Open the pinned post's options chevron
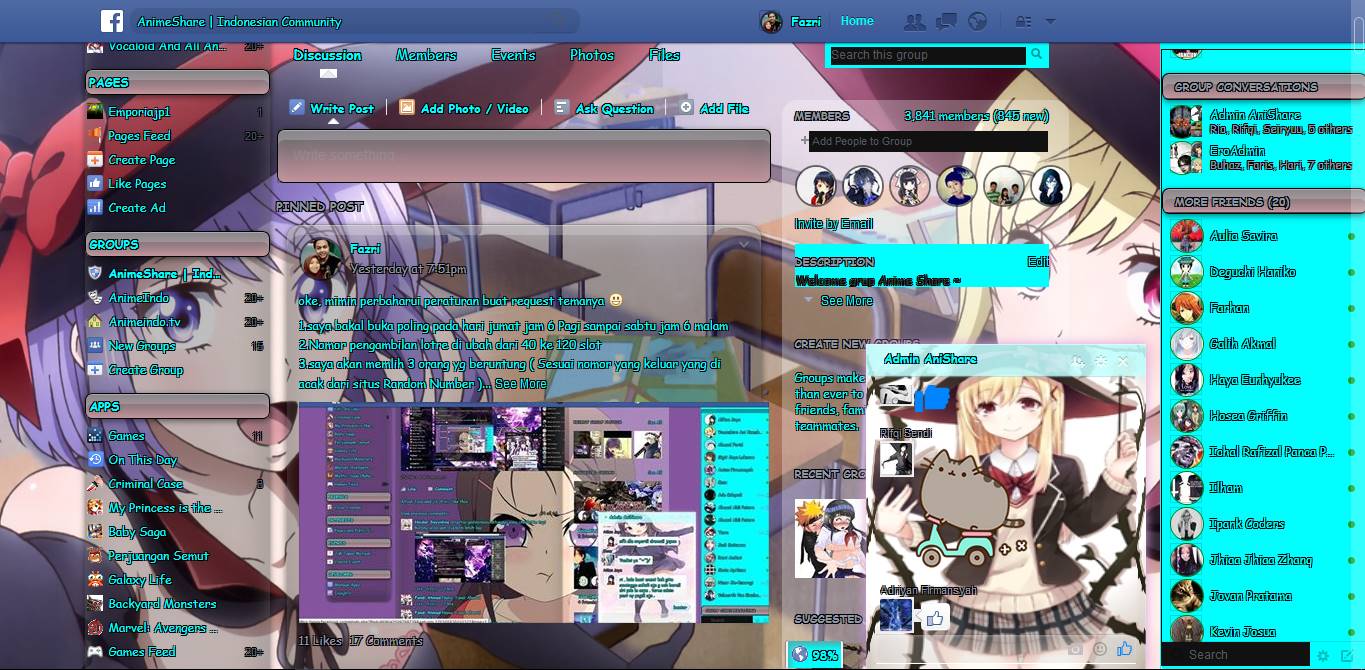This screenshot has height=670, width=1365. [743, 243]
